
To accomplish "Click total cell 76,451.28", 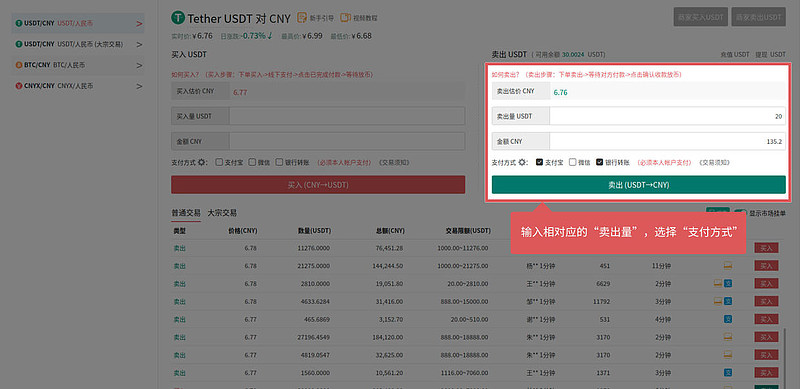I will (x=389, y=248).
